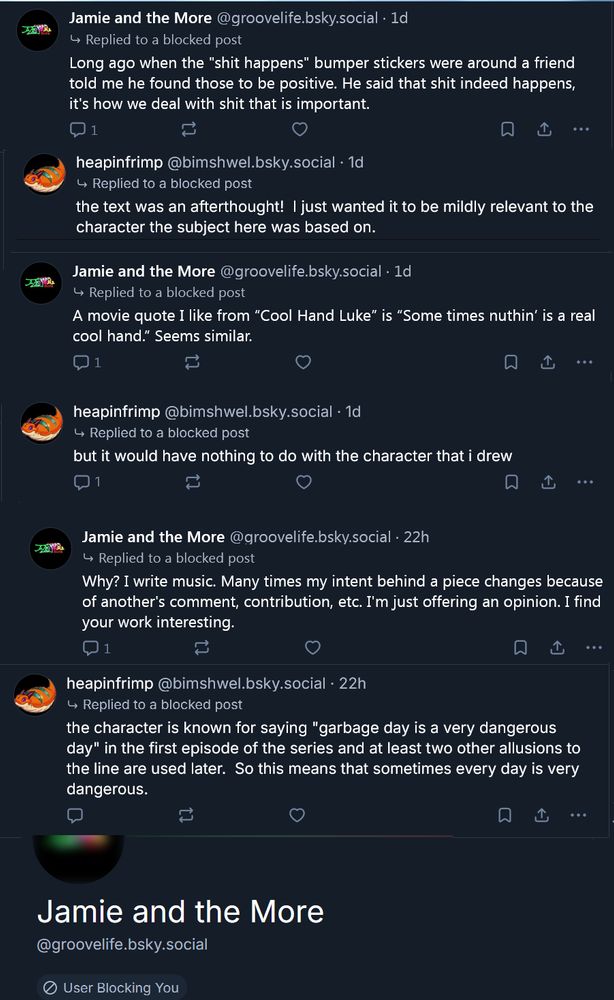
Task: Click the "User Blocking You" badge
Action: tap(111, 987)
